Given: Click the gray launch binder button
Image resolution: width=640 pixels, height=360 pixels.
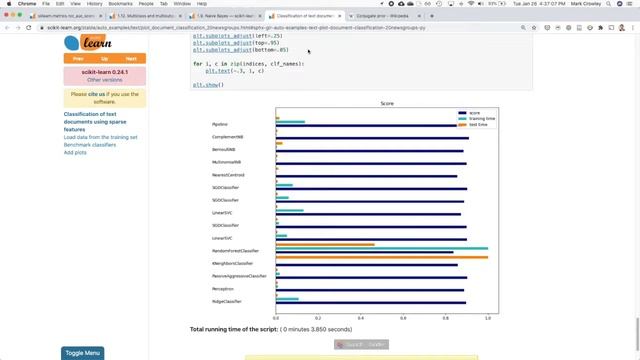Looking at the screenshot, I should point(361,344).
